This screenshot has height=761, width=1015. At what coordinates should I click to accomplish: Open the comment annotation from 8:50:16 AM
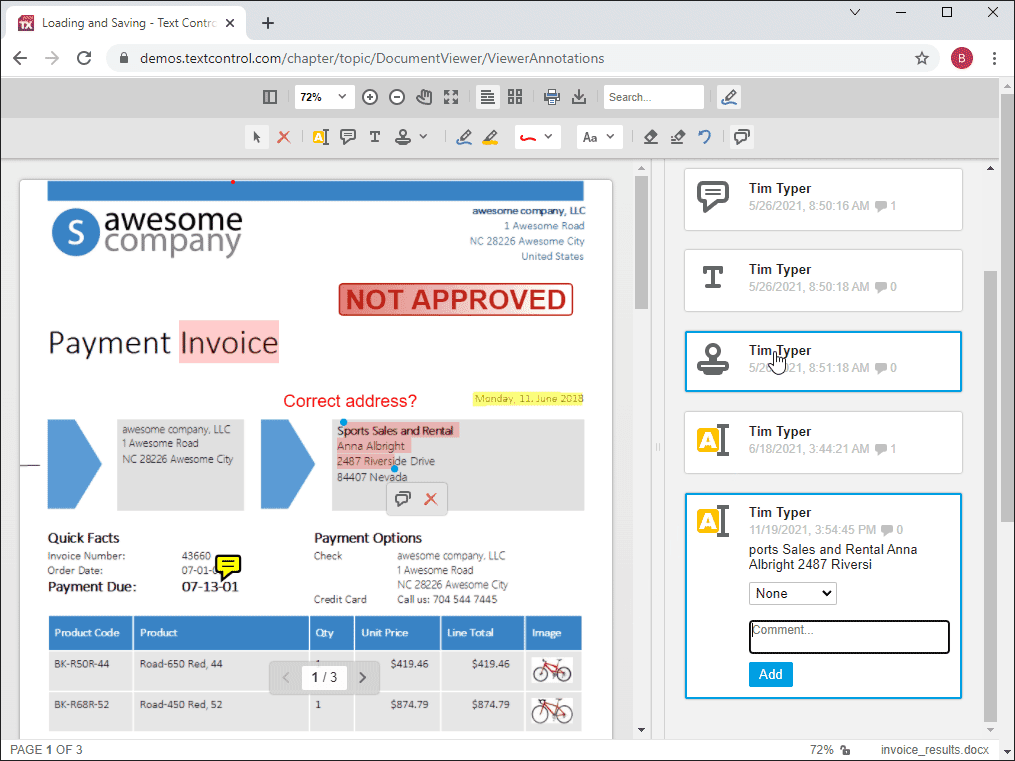click(823, 199)
